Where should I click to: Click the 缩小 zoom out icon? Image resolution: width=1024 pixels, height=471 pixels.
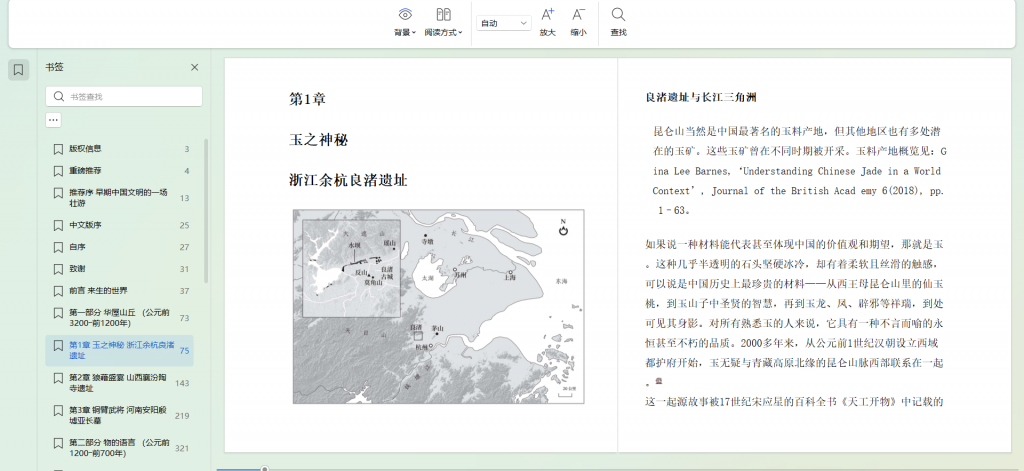(578, 22)
